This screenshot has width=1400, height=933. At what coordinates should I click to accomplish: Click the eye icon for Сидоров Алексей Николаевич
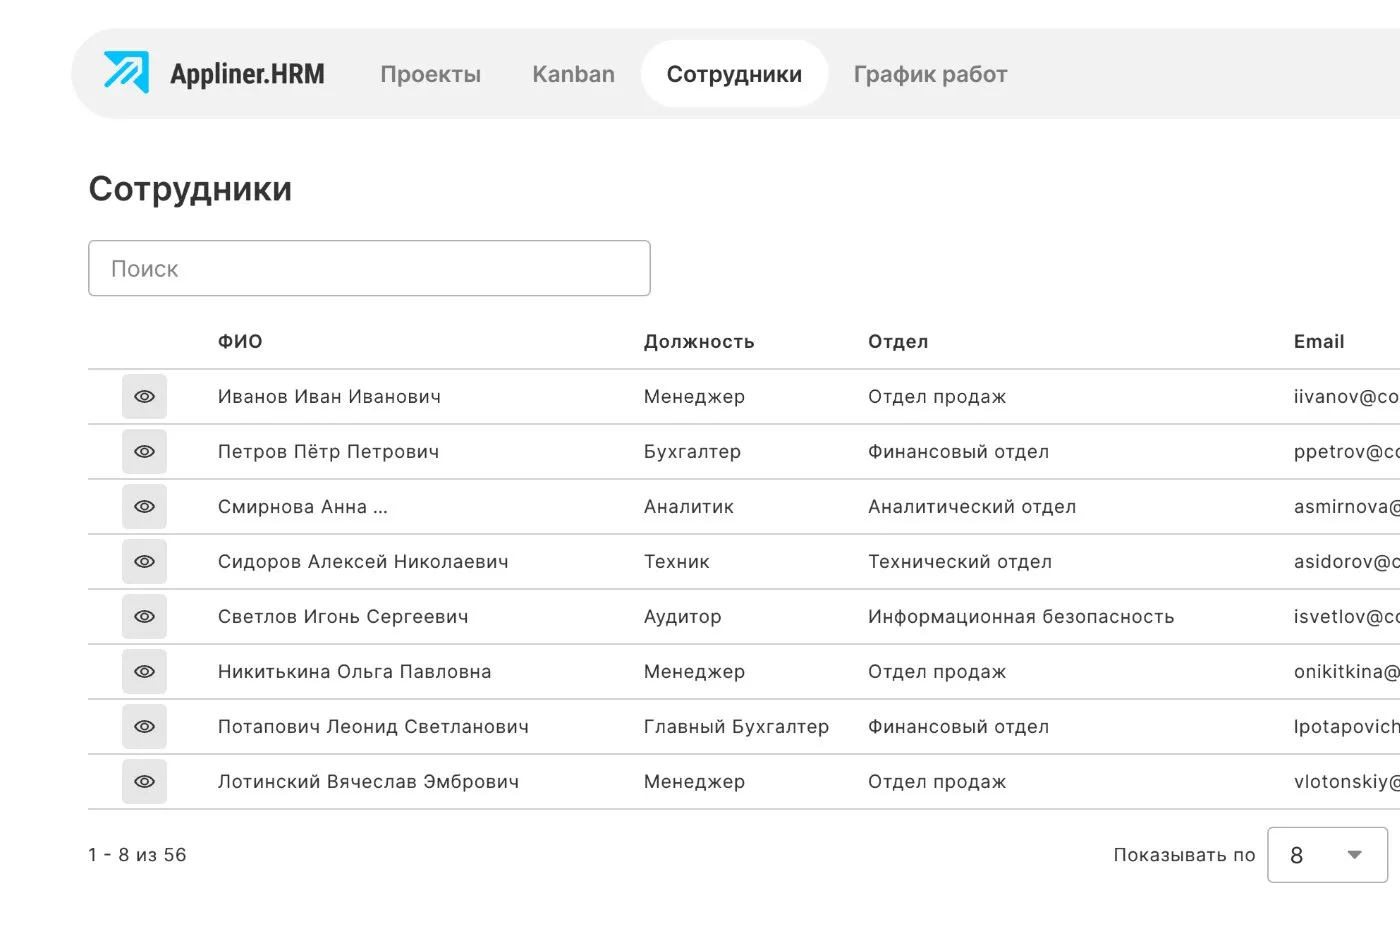[x=144, y=562]
